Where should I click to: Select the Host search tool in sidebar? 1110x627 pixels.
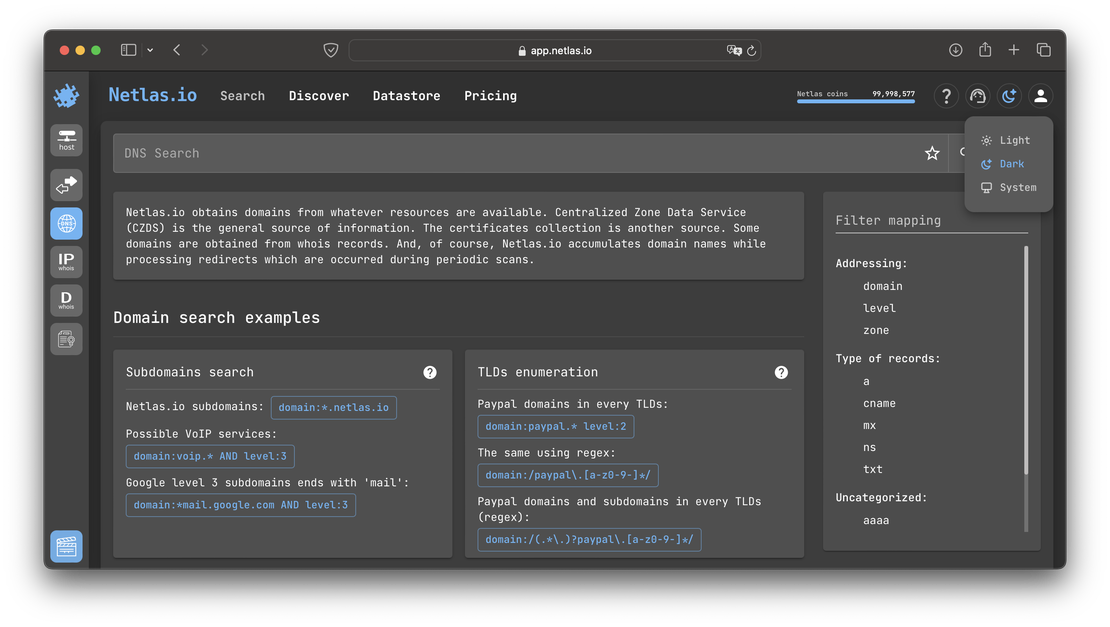[66, 140]
